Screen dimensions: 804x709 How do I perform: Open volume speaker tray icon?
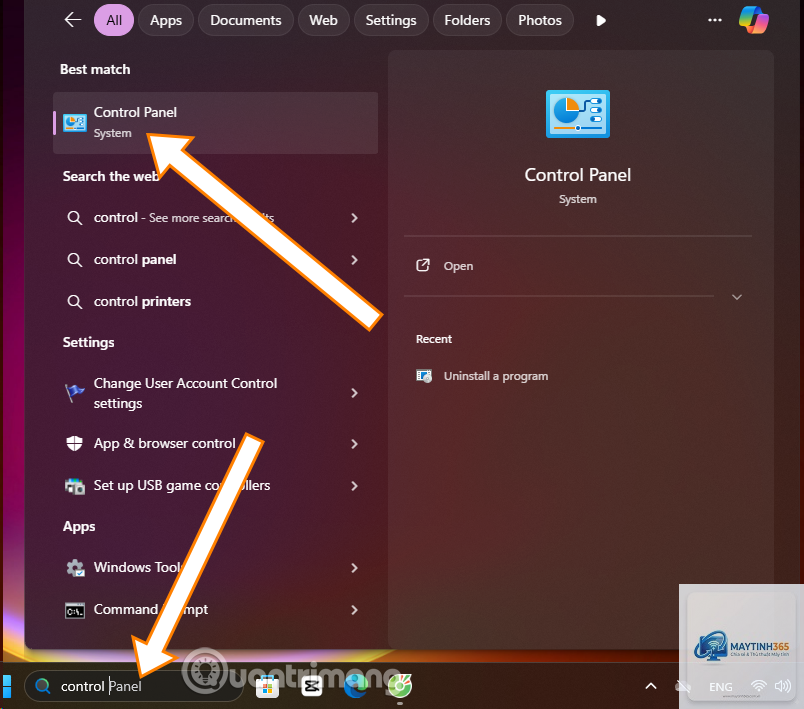coord(783,686)
